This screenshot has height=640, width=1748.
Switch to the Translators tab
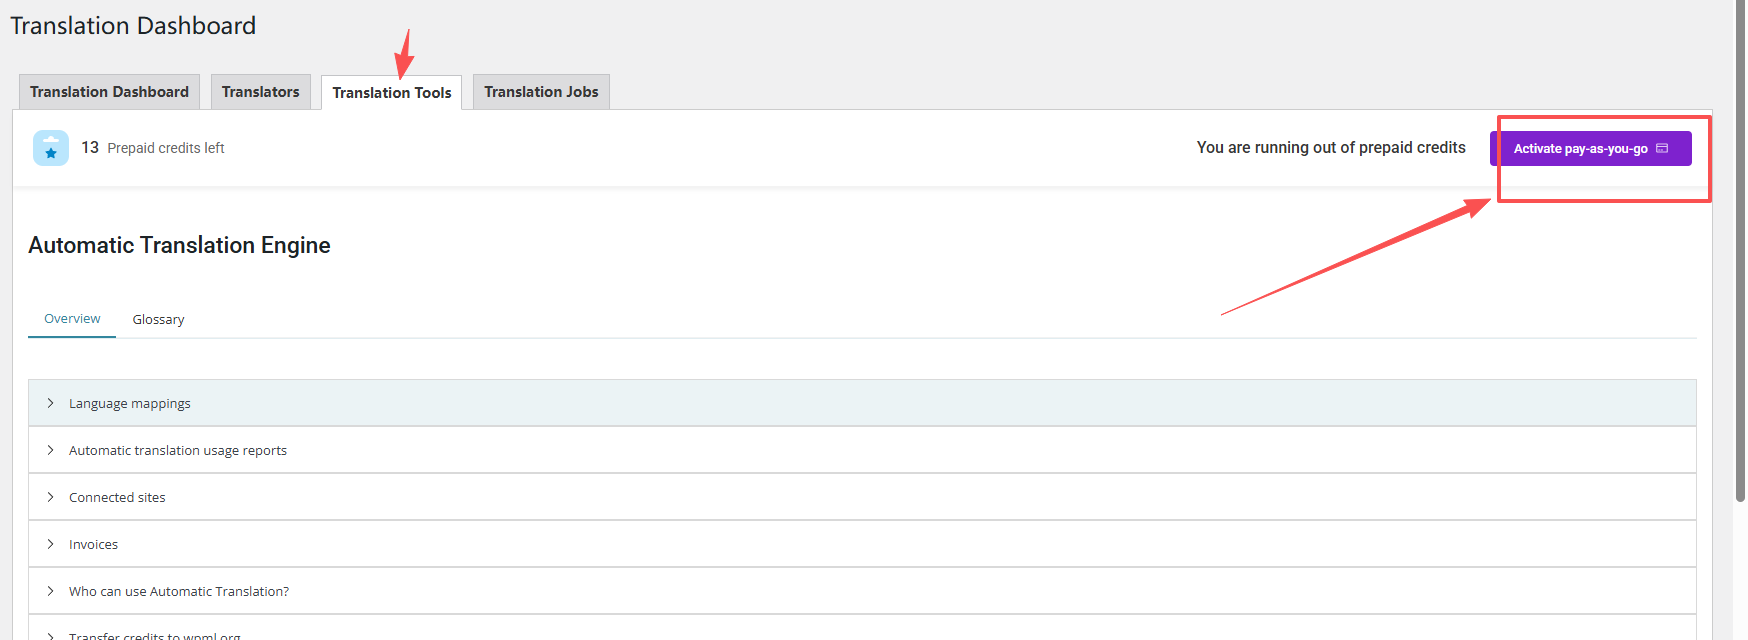(260, 92)
